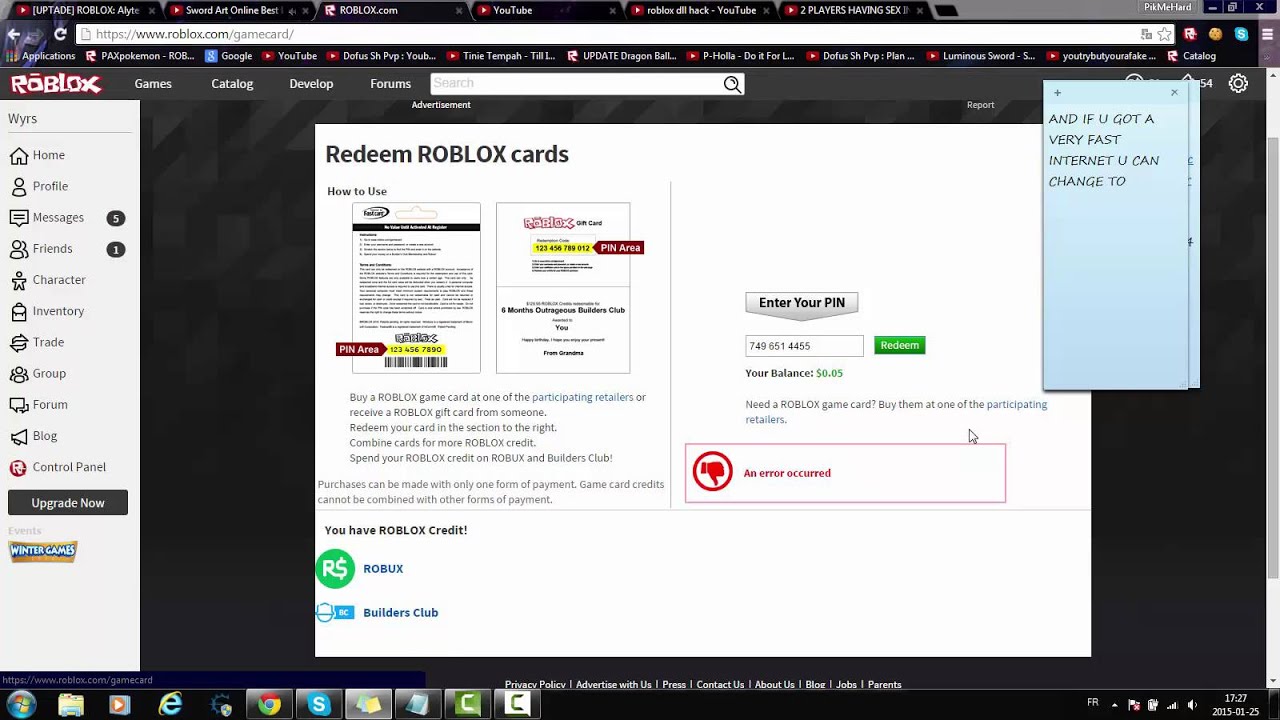
Task: Click the Home house icon in sidebar
Action: click(x=18, y=155)
